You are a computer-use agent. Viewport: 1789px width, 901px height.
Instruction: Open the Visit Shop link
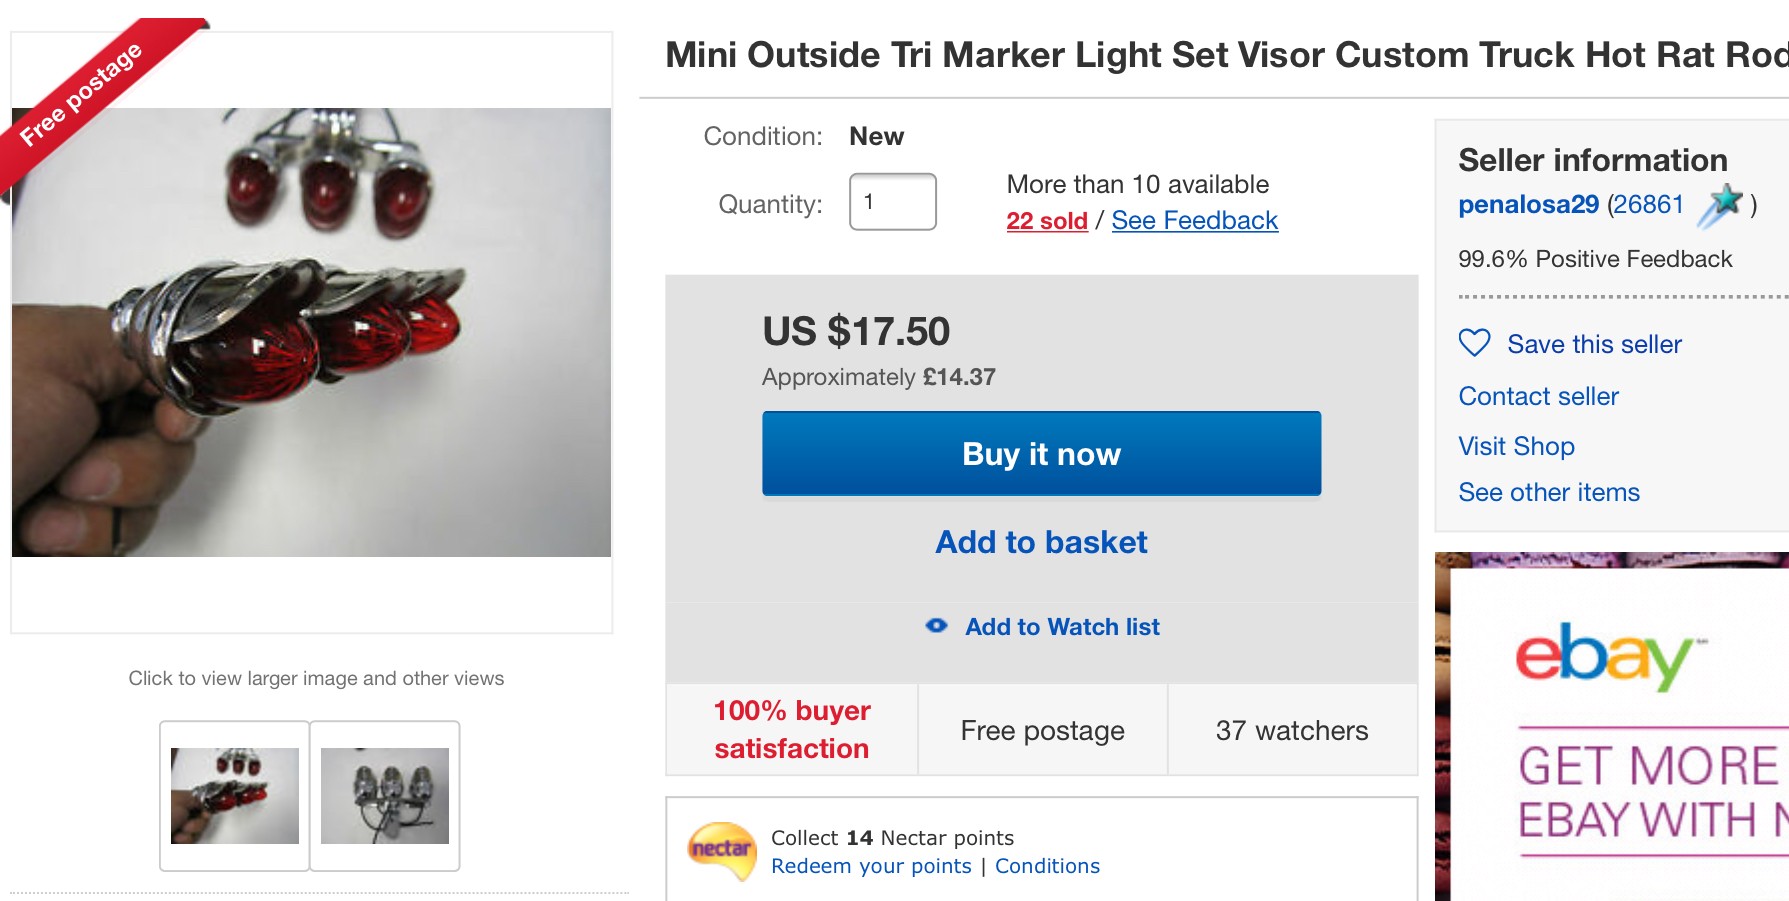[1516, 446]
